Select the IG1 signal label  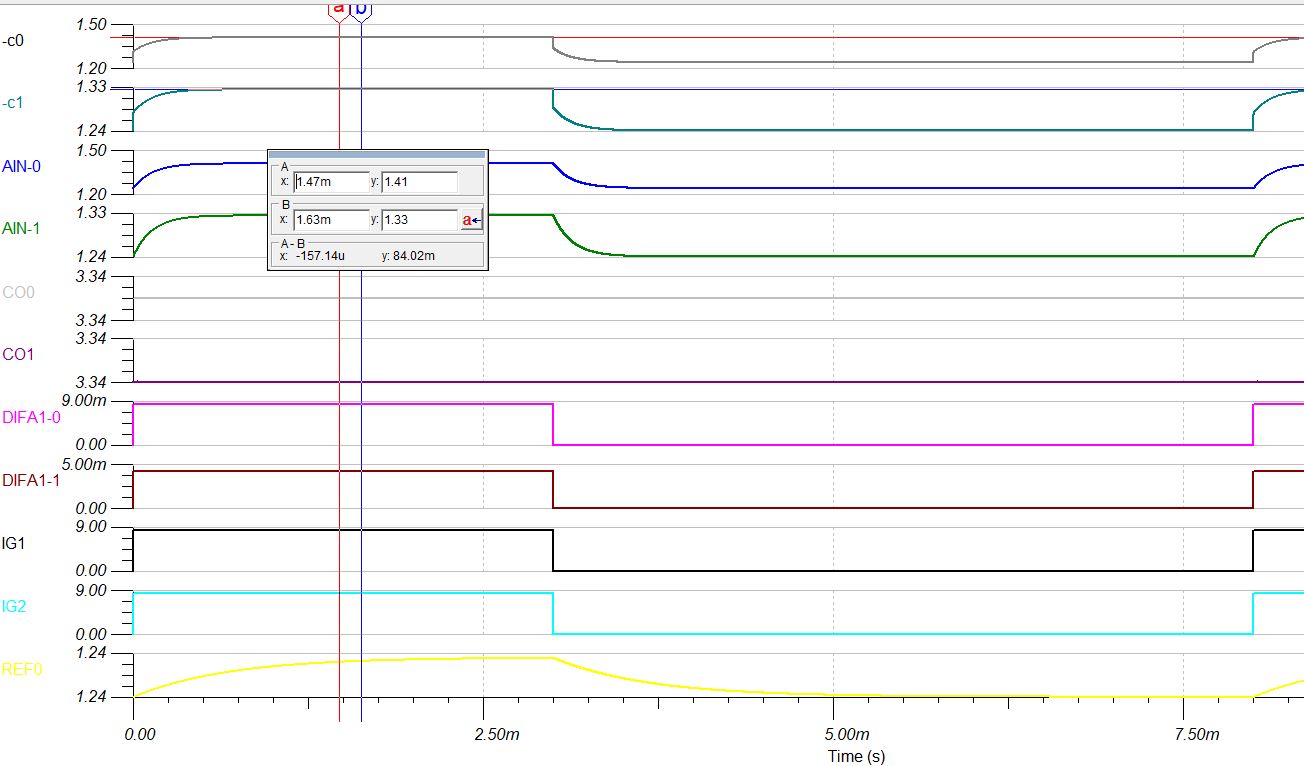click(x=13, y=543)
